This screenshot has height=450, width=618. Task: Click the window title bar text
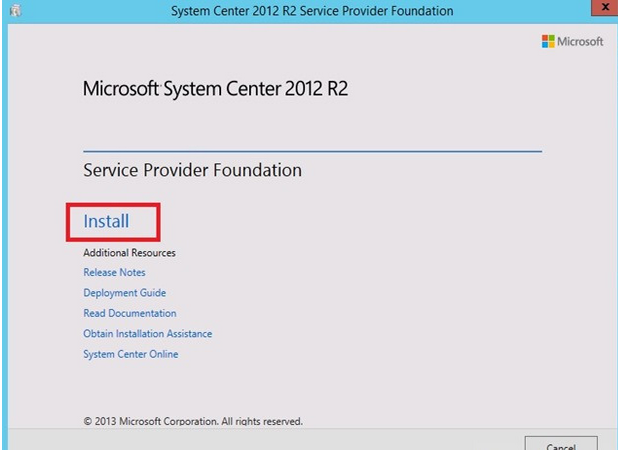click(312, 11)
